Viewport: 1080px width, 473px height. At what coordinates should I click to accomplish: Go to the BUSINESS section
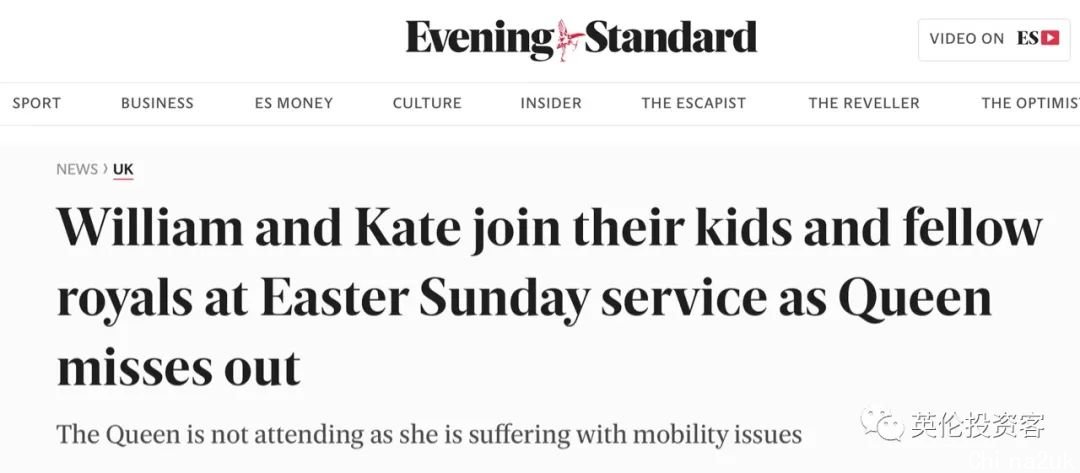pyautogui.click(x=157, y=103)
